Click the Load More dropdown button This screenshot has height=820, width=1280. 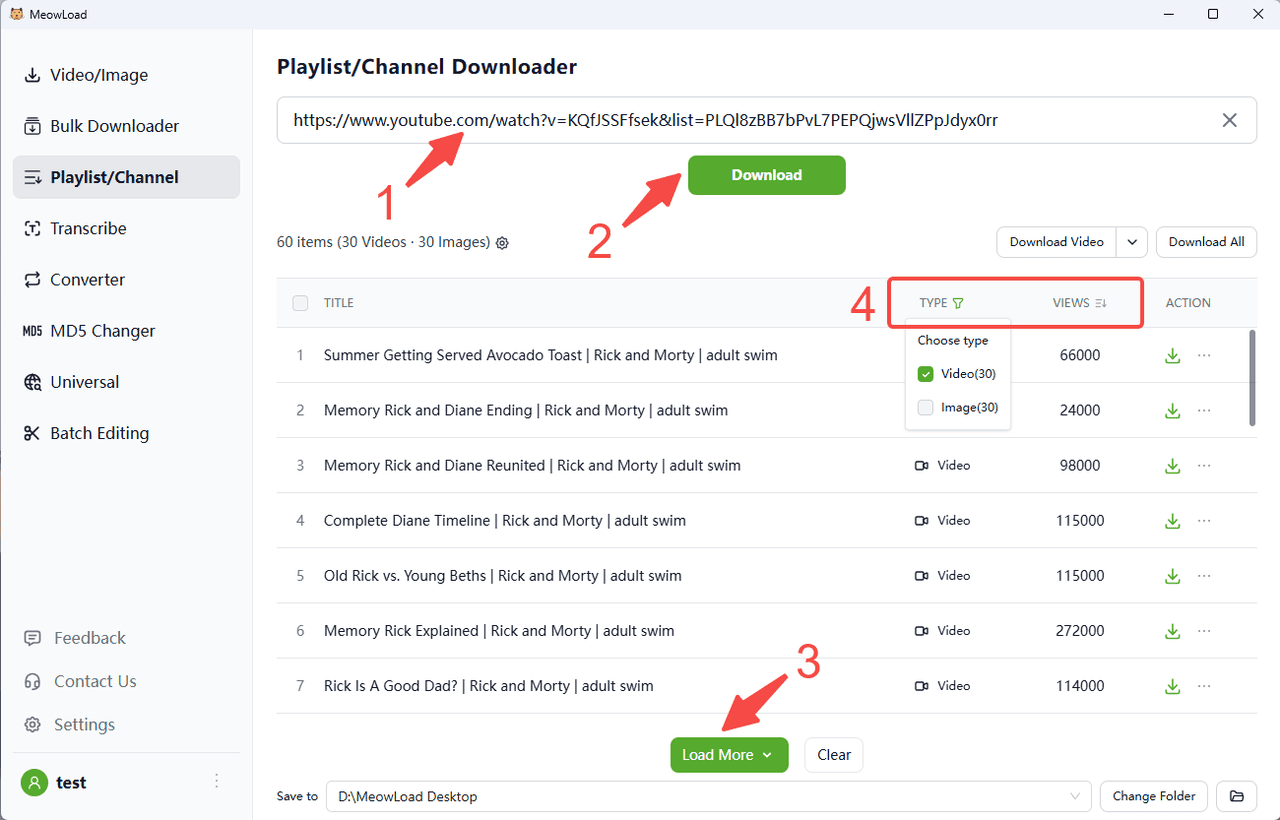coord(728,755)
